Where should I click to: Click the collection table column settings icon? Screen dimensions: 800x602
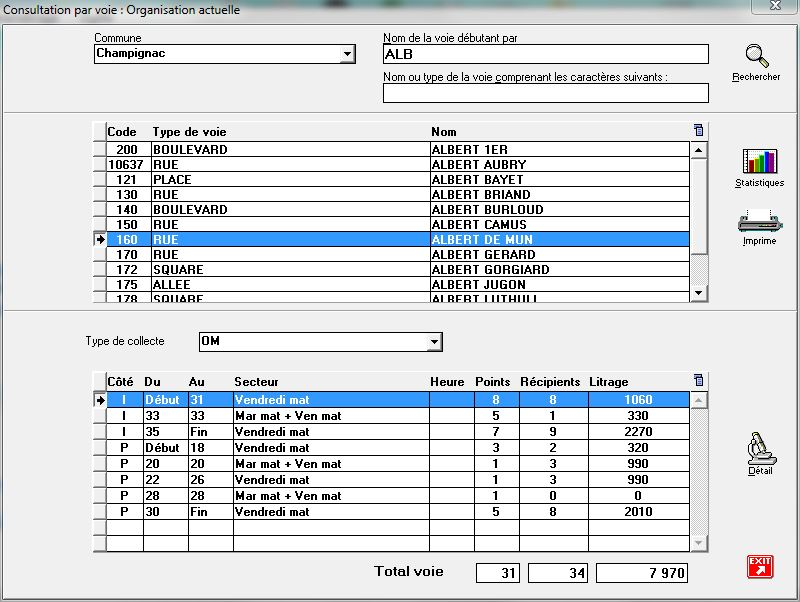tap(698, 380)
